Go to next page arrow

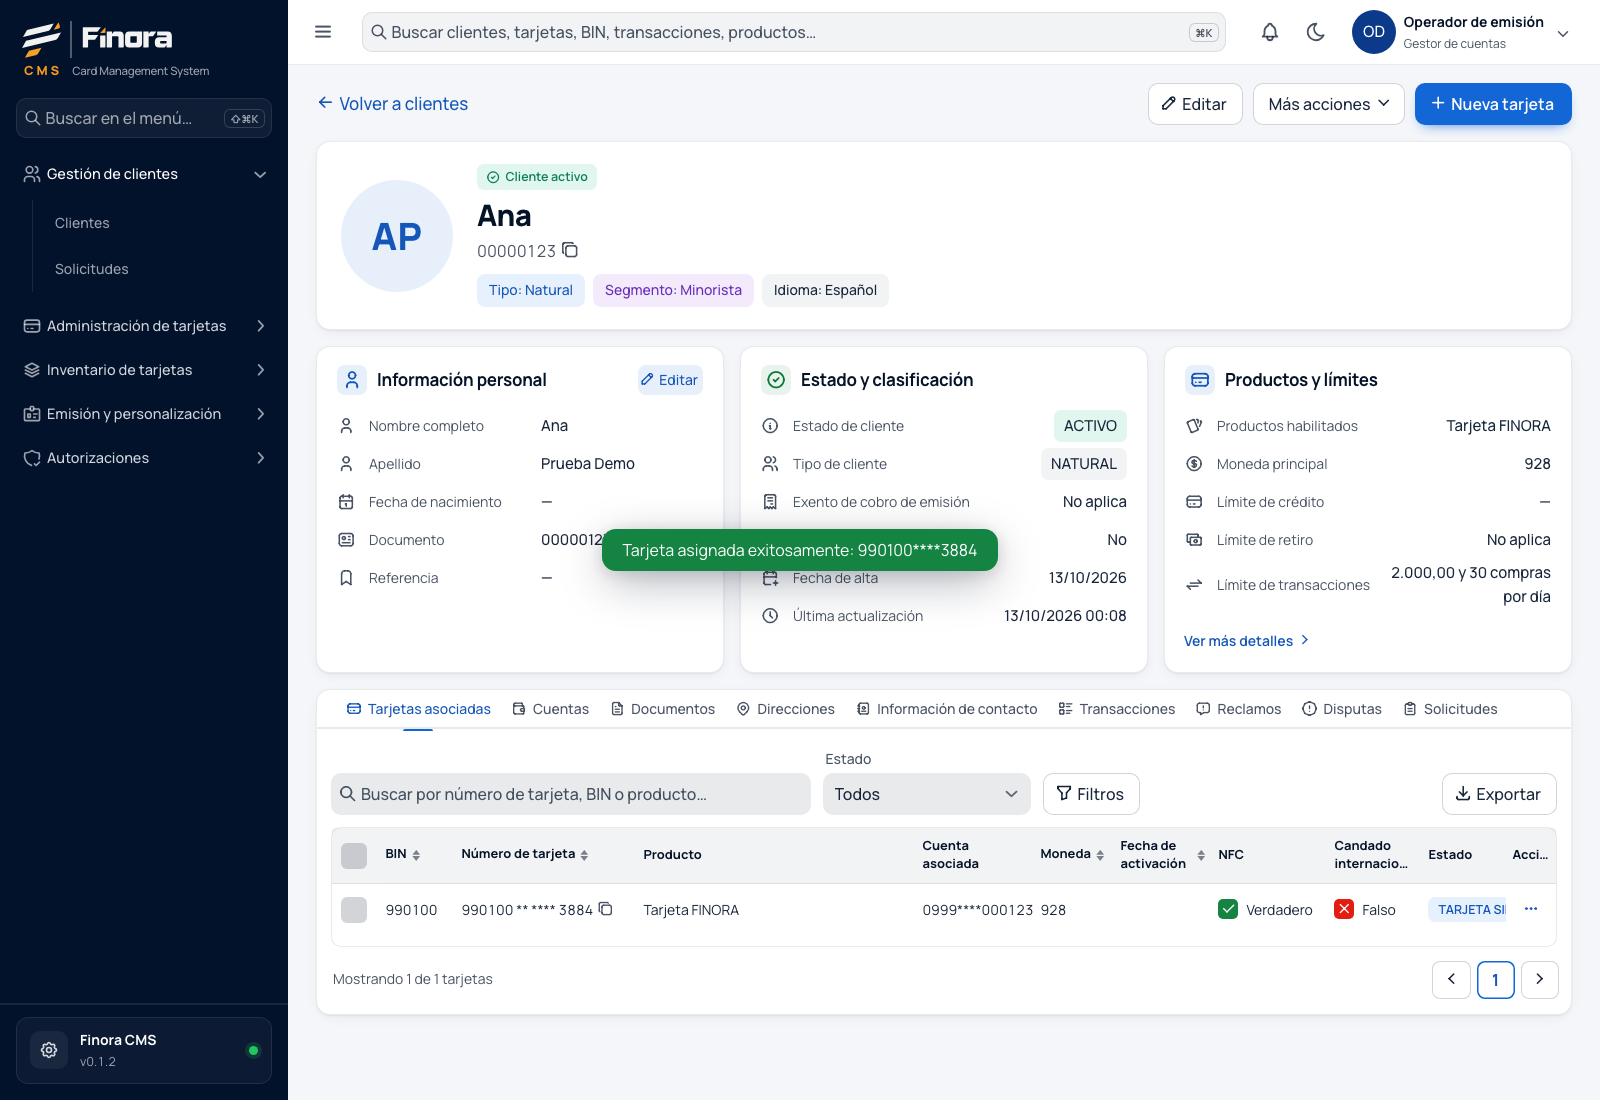(x=1540, y=980)
